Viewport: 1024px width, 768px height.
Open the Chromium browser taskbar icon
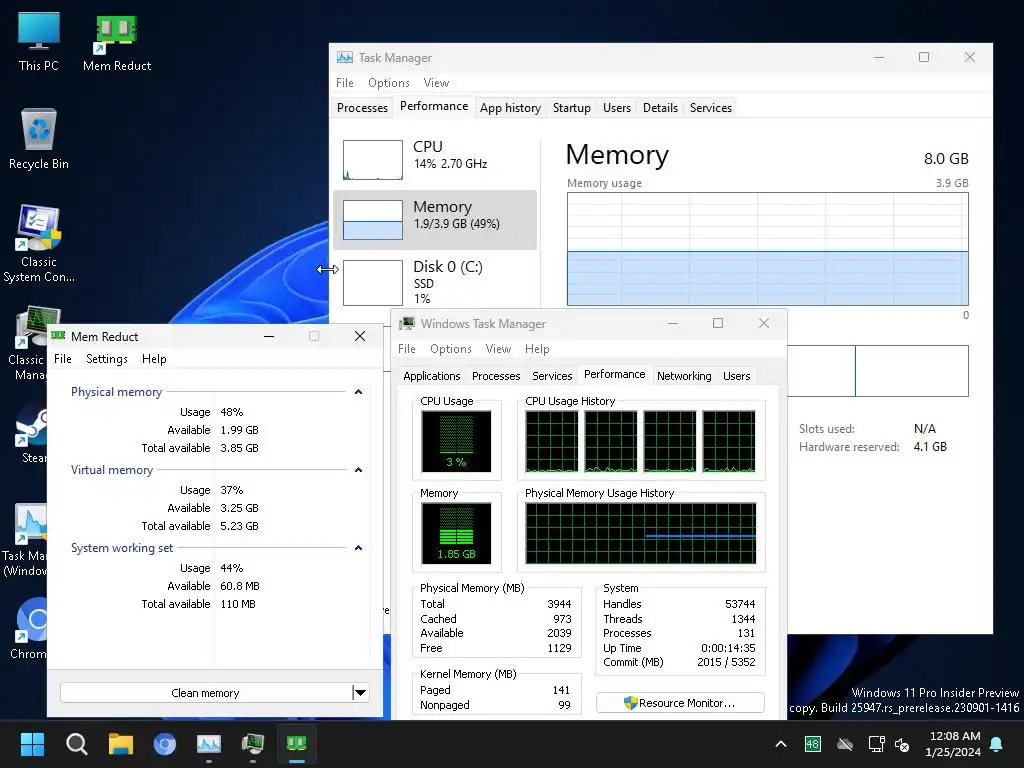pyautogui.click(x=165, y=744)
